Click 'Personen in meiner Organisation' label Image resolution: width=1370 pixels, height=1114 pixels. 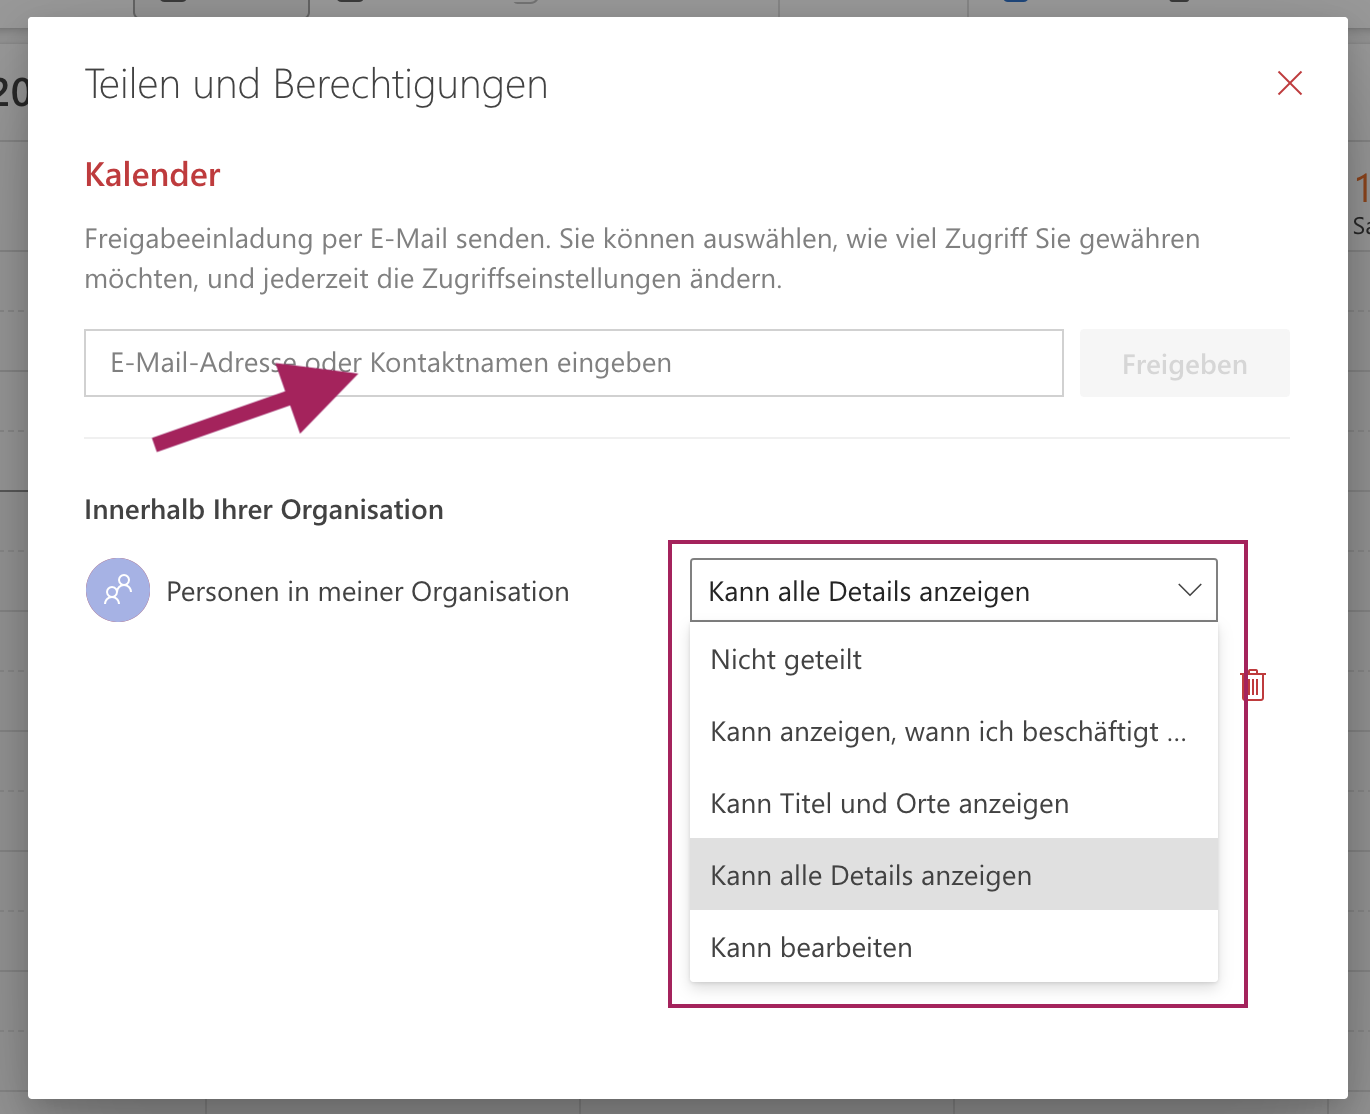[367, 592]
